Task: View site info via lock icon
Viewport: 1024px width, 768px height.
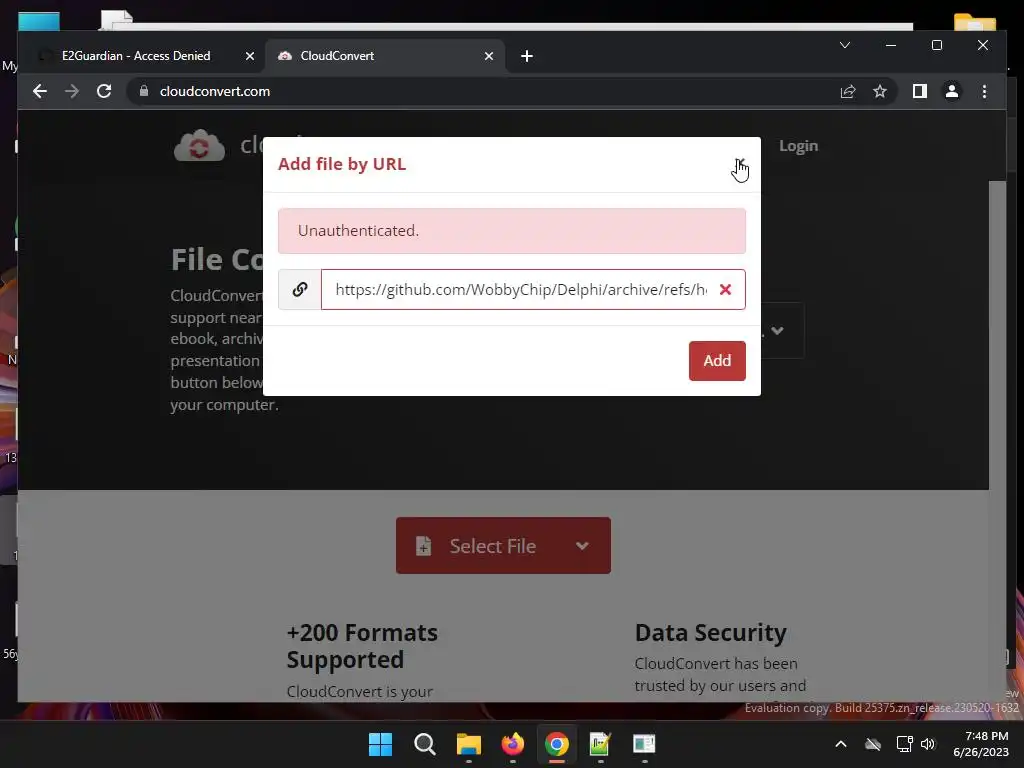Action: pos(144,91)
